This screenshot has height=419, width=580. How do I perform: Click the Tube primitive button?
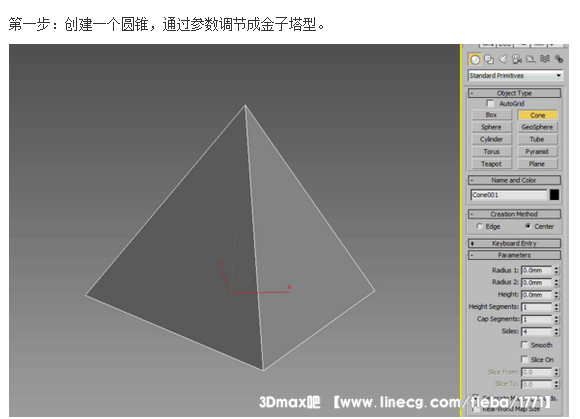click(537, 139)
